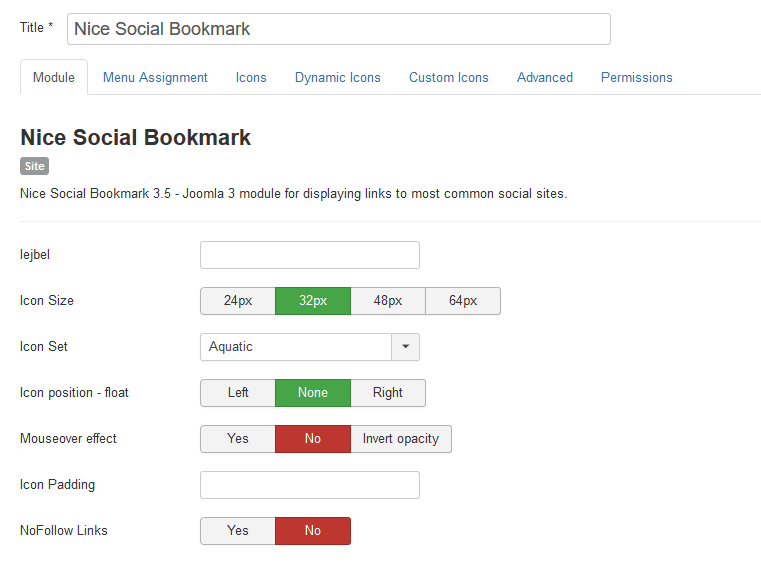761x570 pixels.
Task: Click the Title input field
Action: pos(338,29)
